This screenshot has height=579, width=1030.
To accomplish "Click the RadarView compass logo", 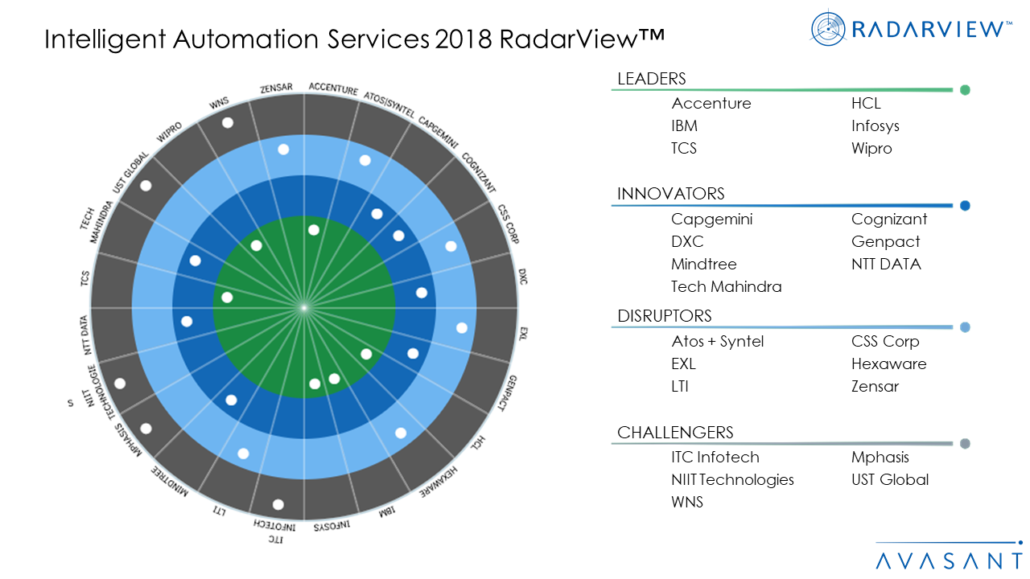I will (x=826, y=28).
